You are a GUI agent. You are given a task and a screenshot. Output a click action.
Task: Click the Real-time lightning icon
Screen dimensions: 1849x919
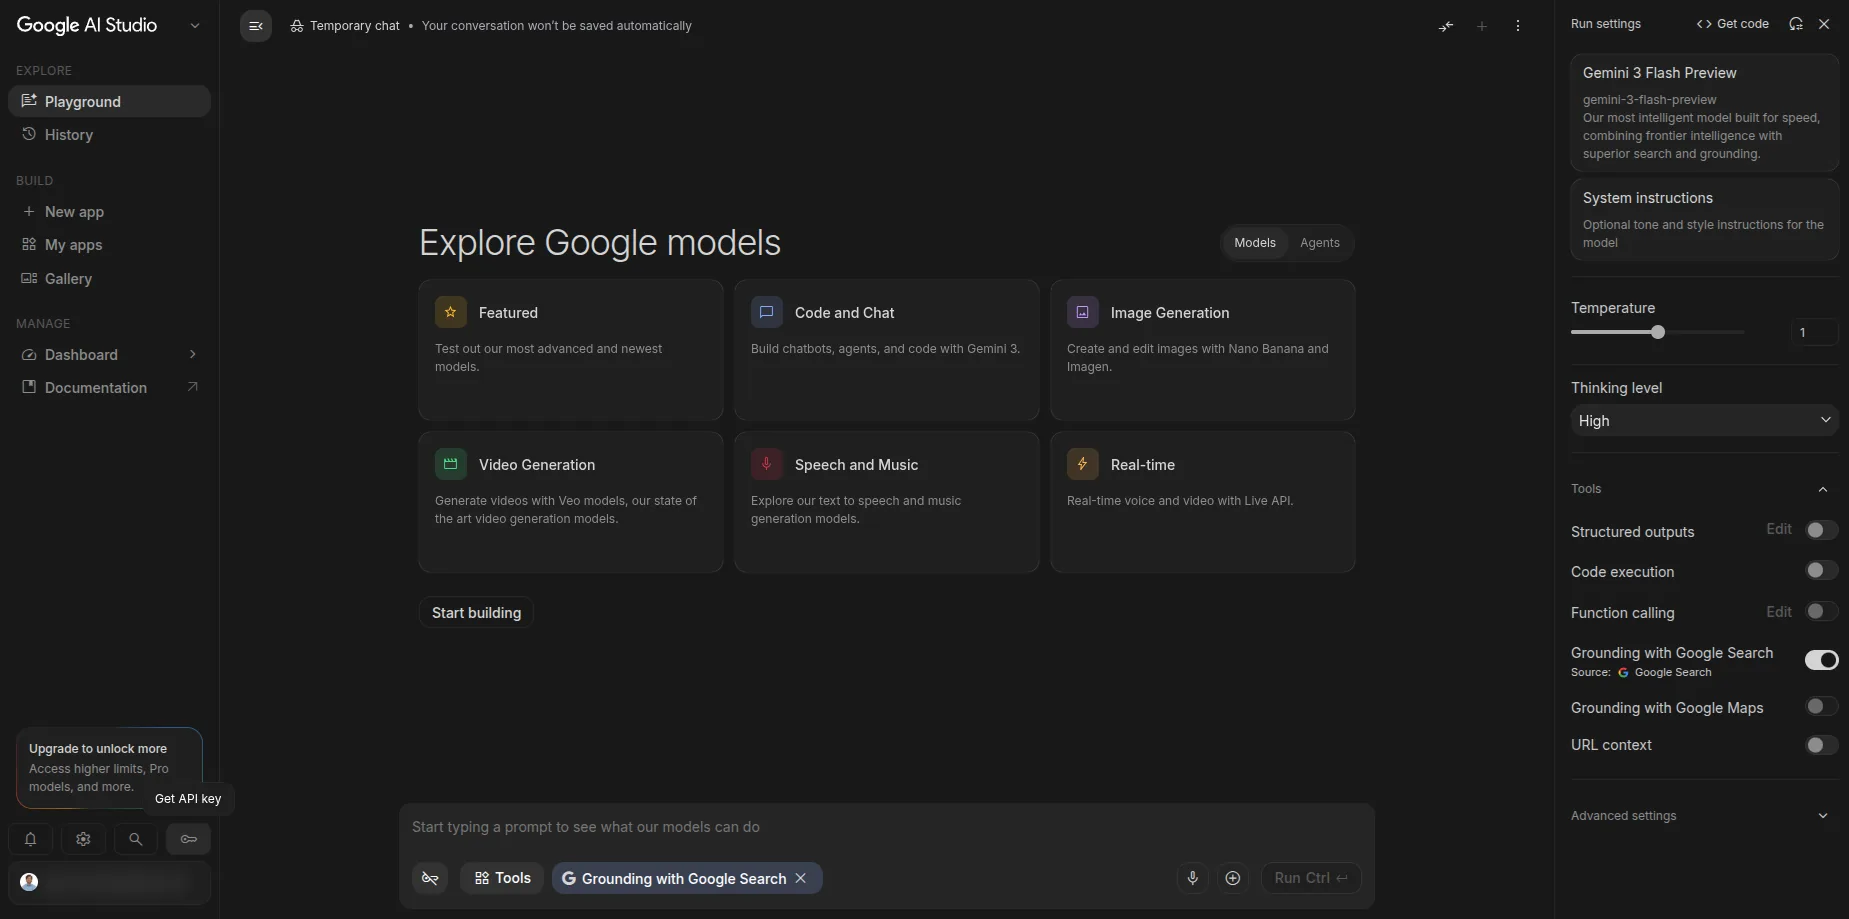(x=1083, y=464)
